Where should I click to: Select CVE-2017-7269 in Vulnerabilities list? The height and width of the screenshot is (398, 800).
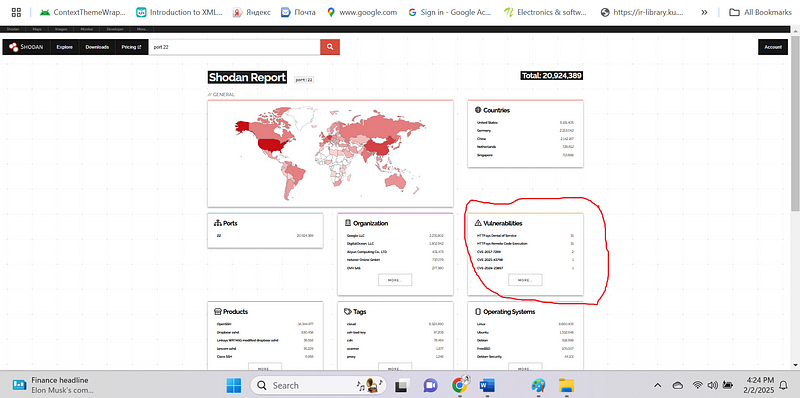[x=488, y=252]
